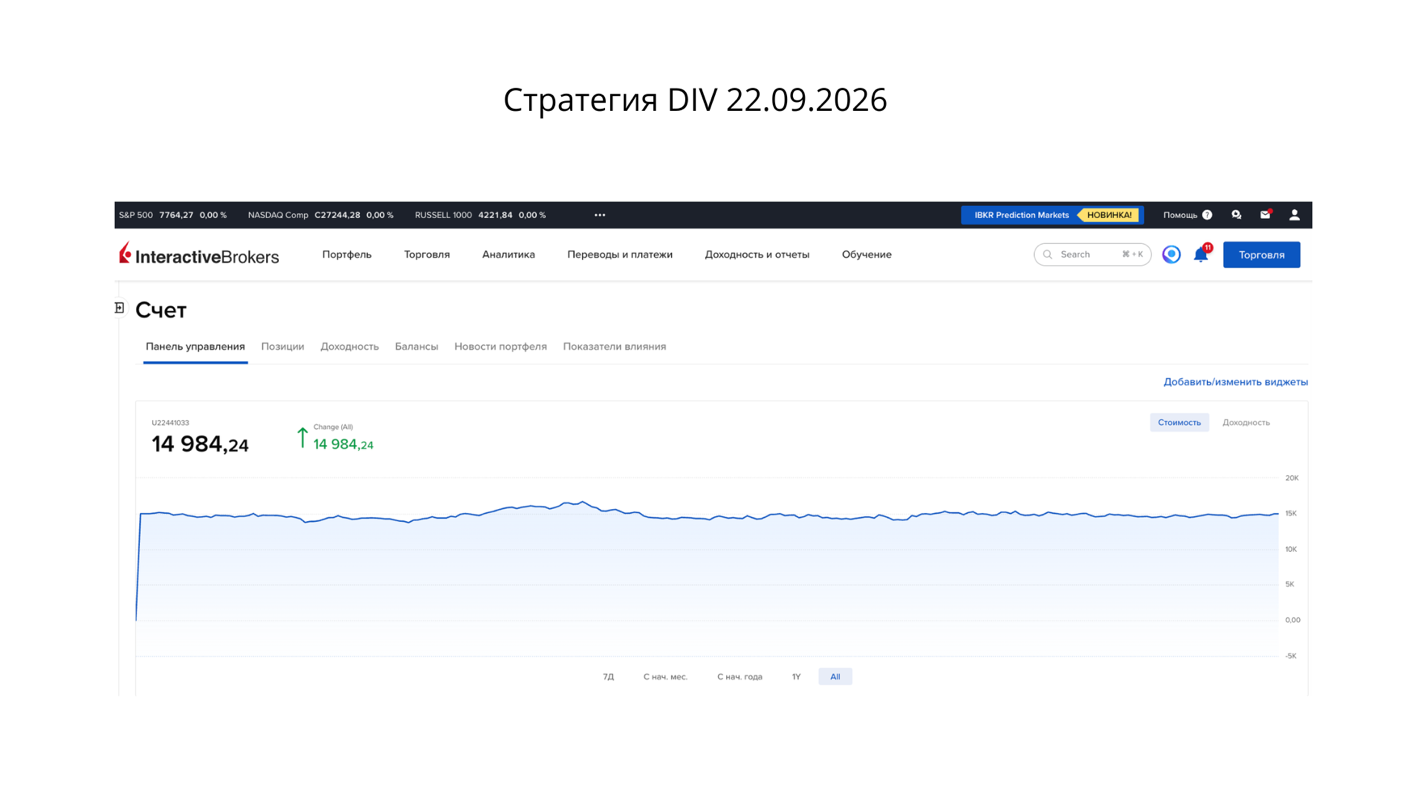This screenshot has height=803, width=1427.
Task: Open Доходность и отчеты menu
Action: tap(757, 255)
